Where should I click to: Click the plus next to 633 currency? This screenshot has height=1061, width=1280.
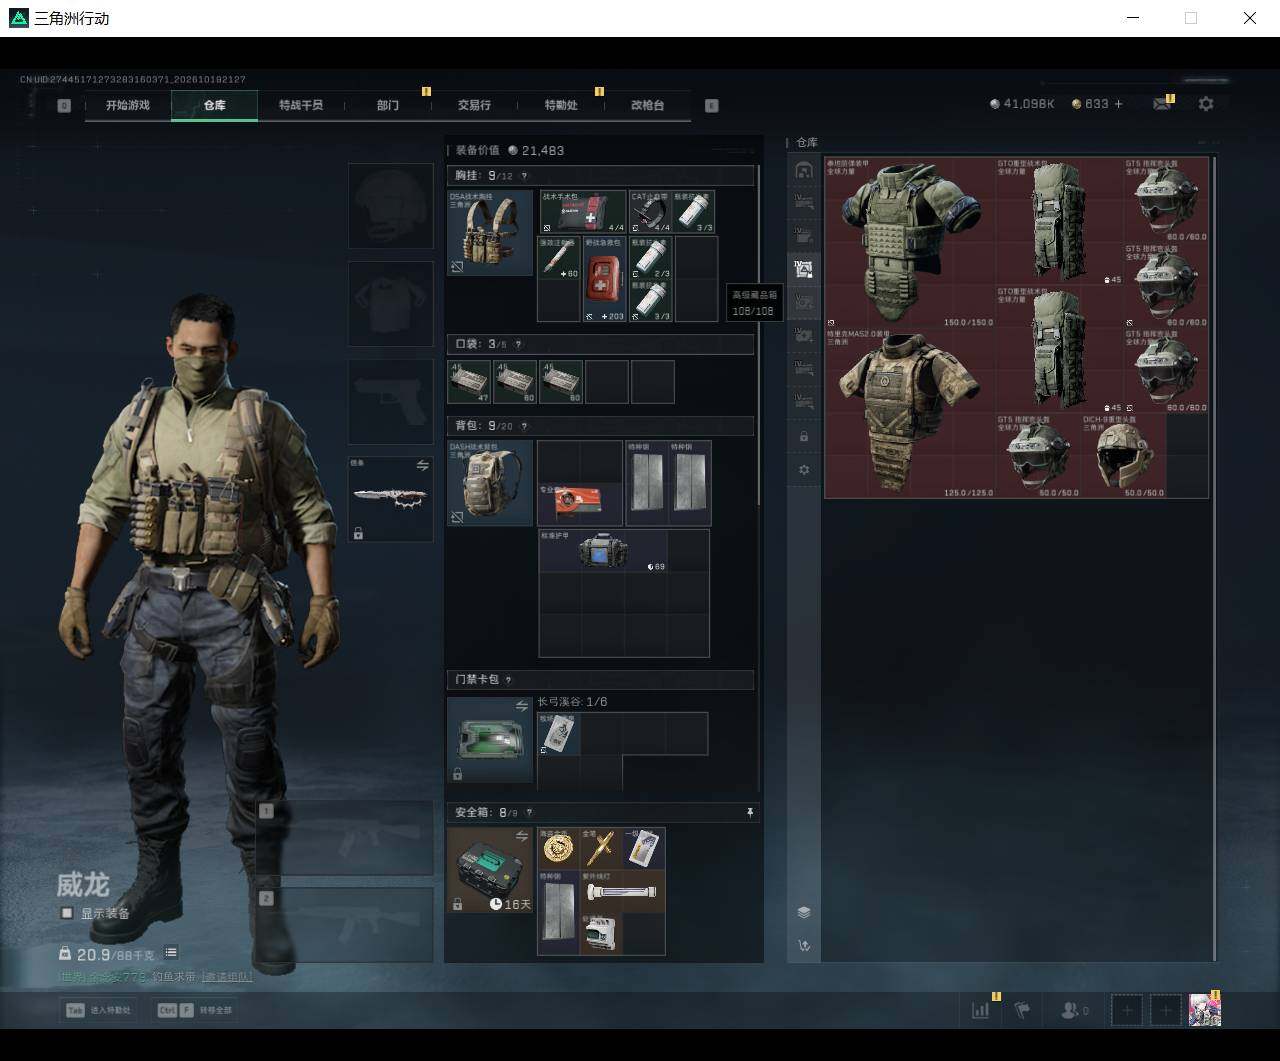1118,104
